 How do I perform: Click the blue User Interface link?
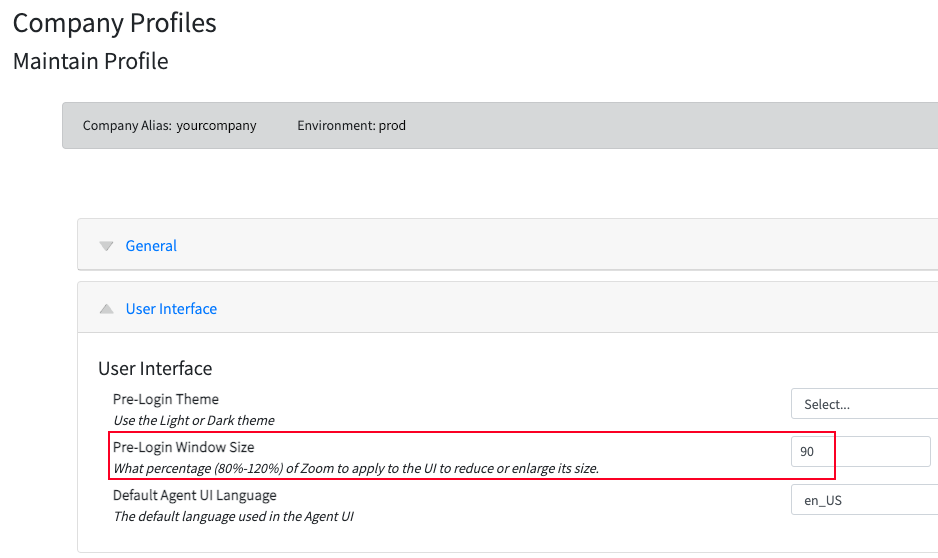tap(171, 309)
